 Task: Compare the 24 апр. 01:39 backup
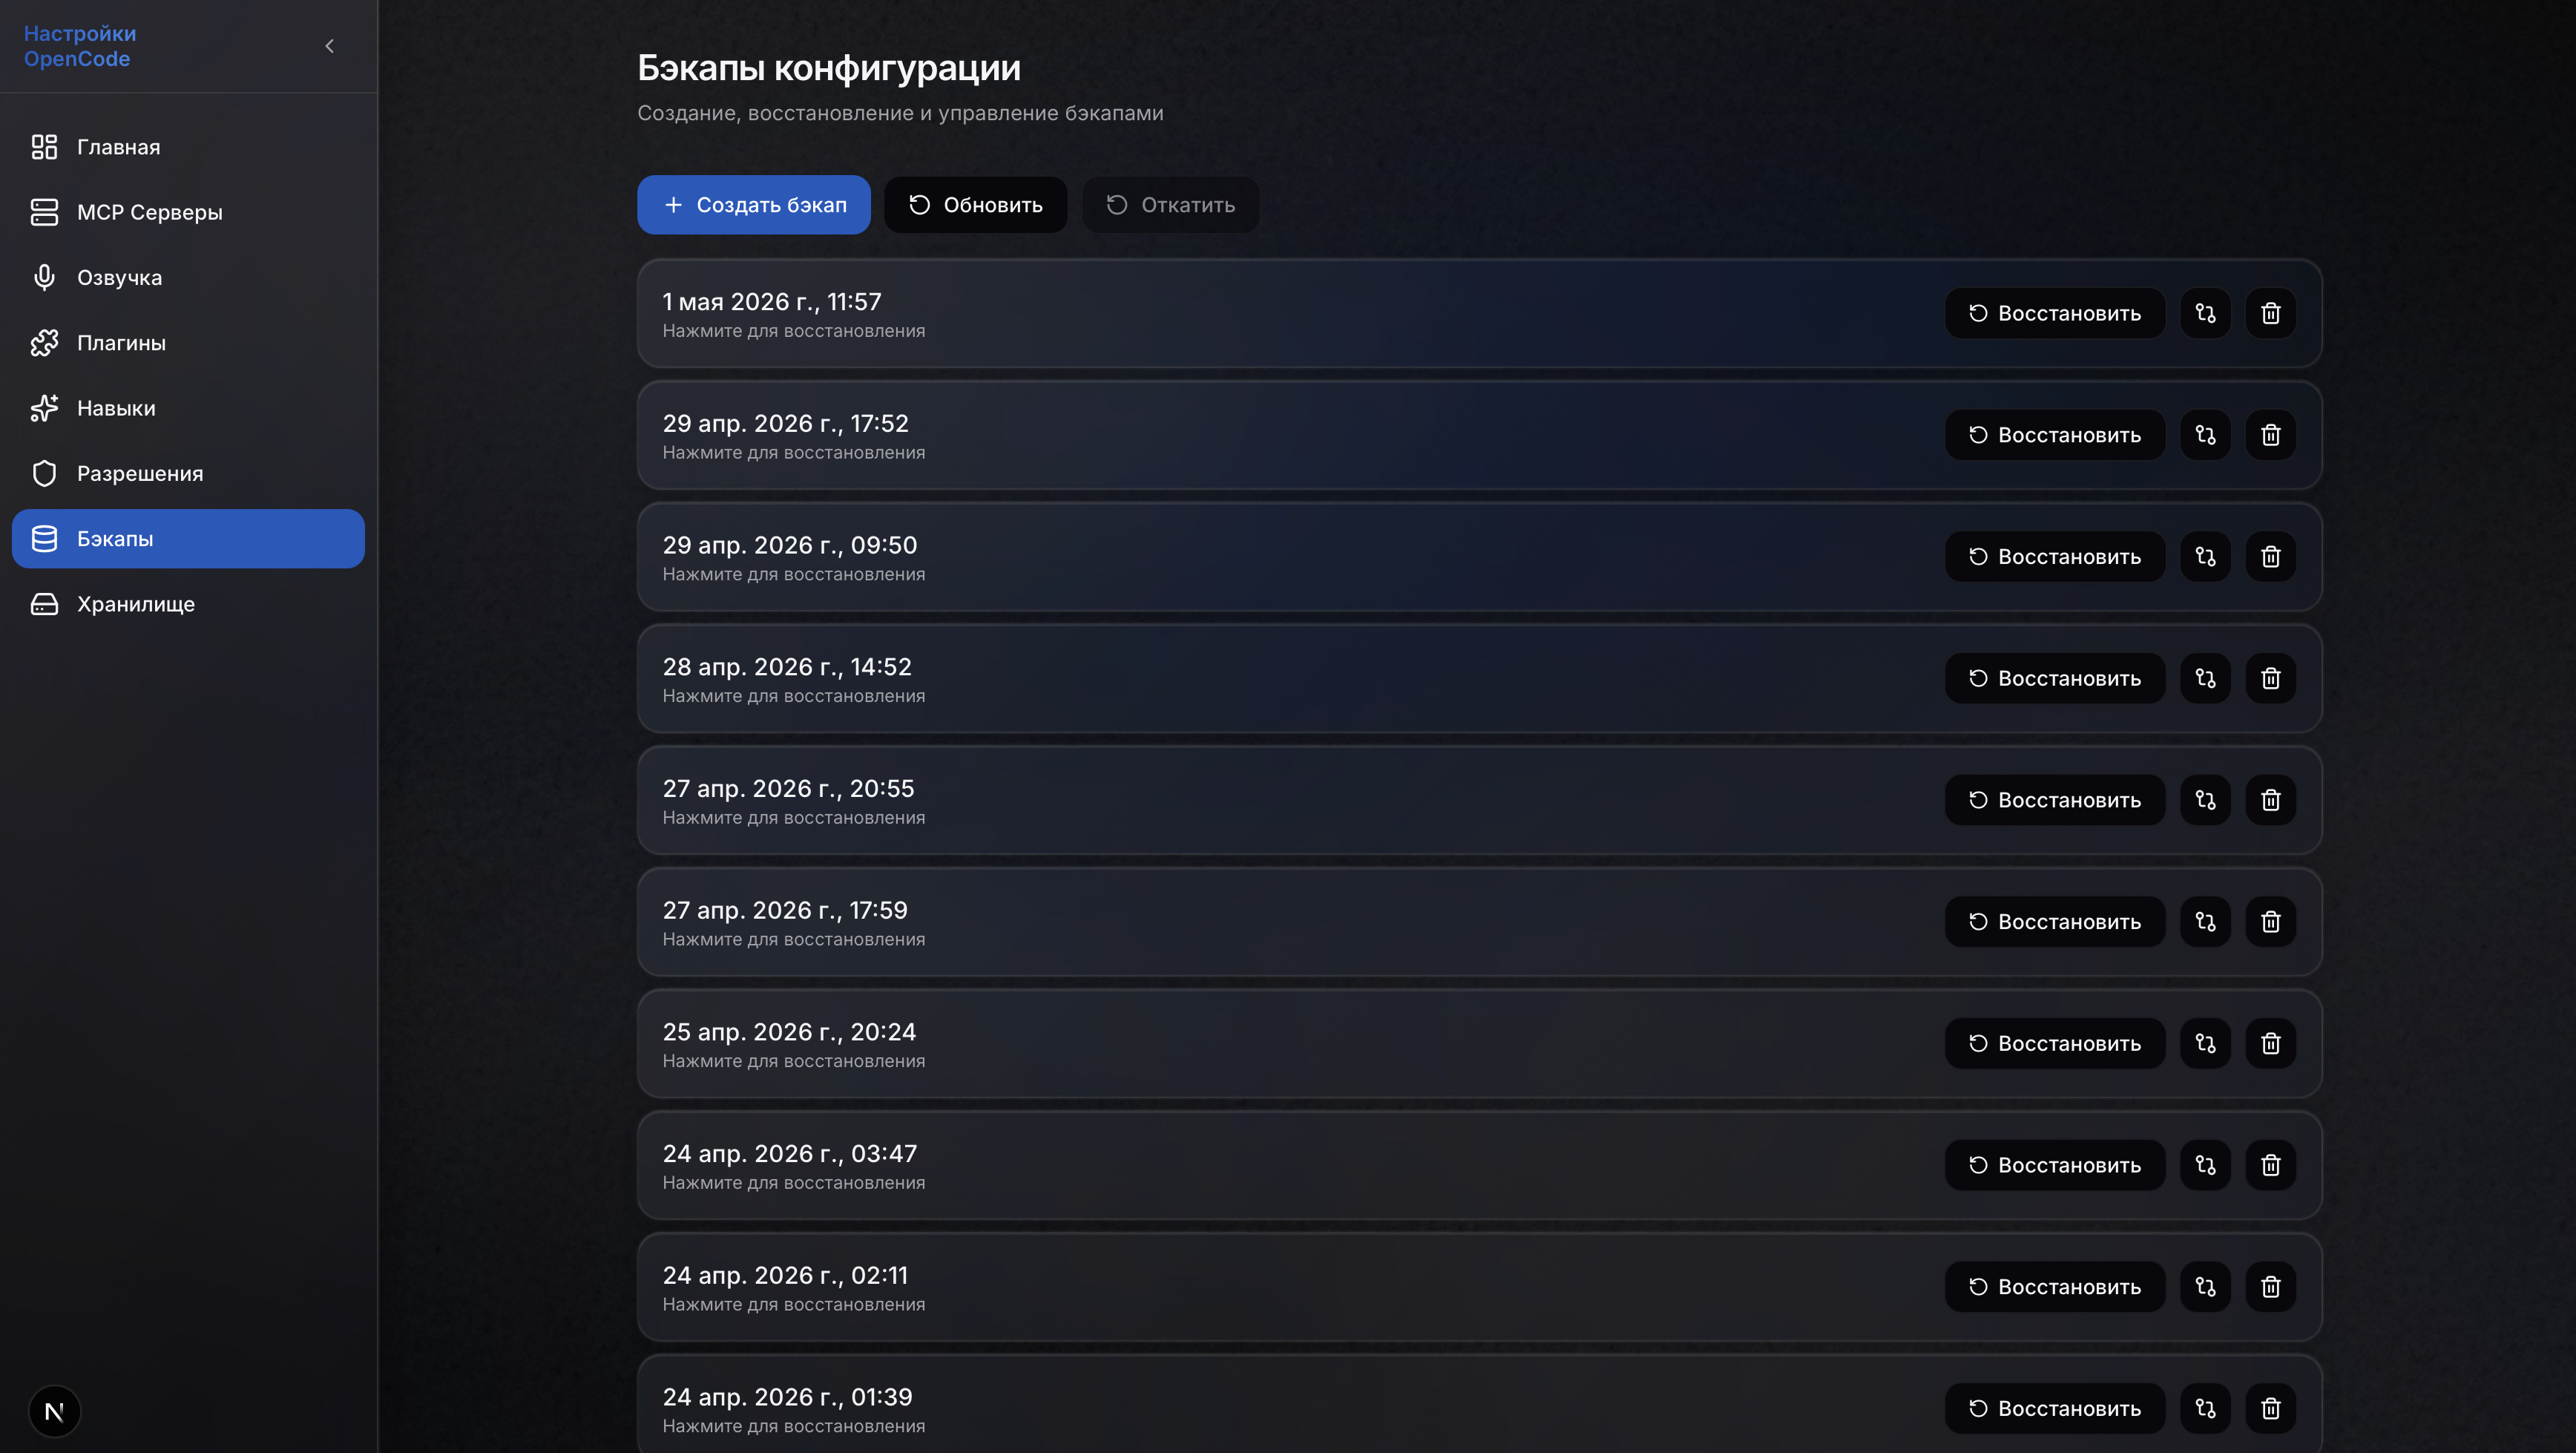click(x=2205, y=1408)
